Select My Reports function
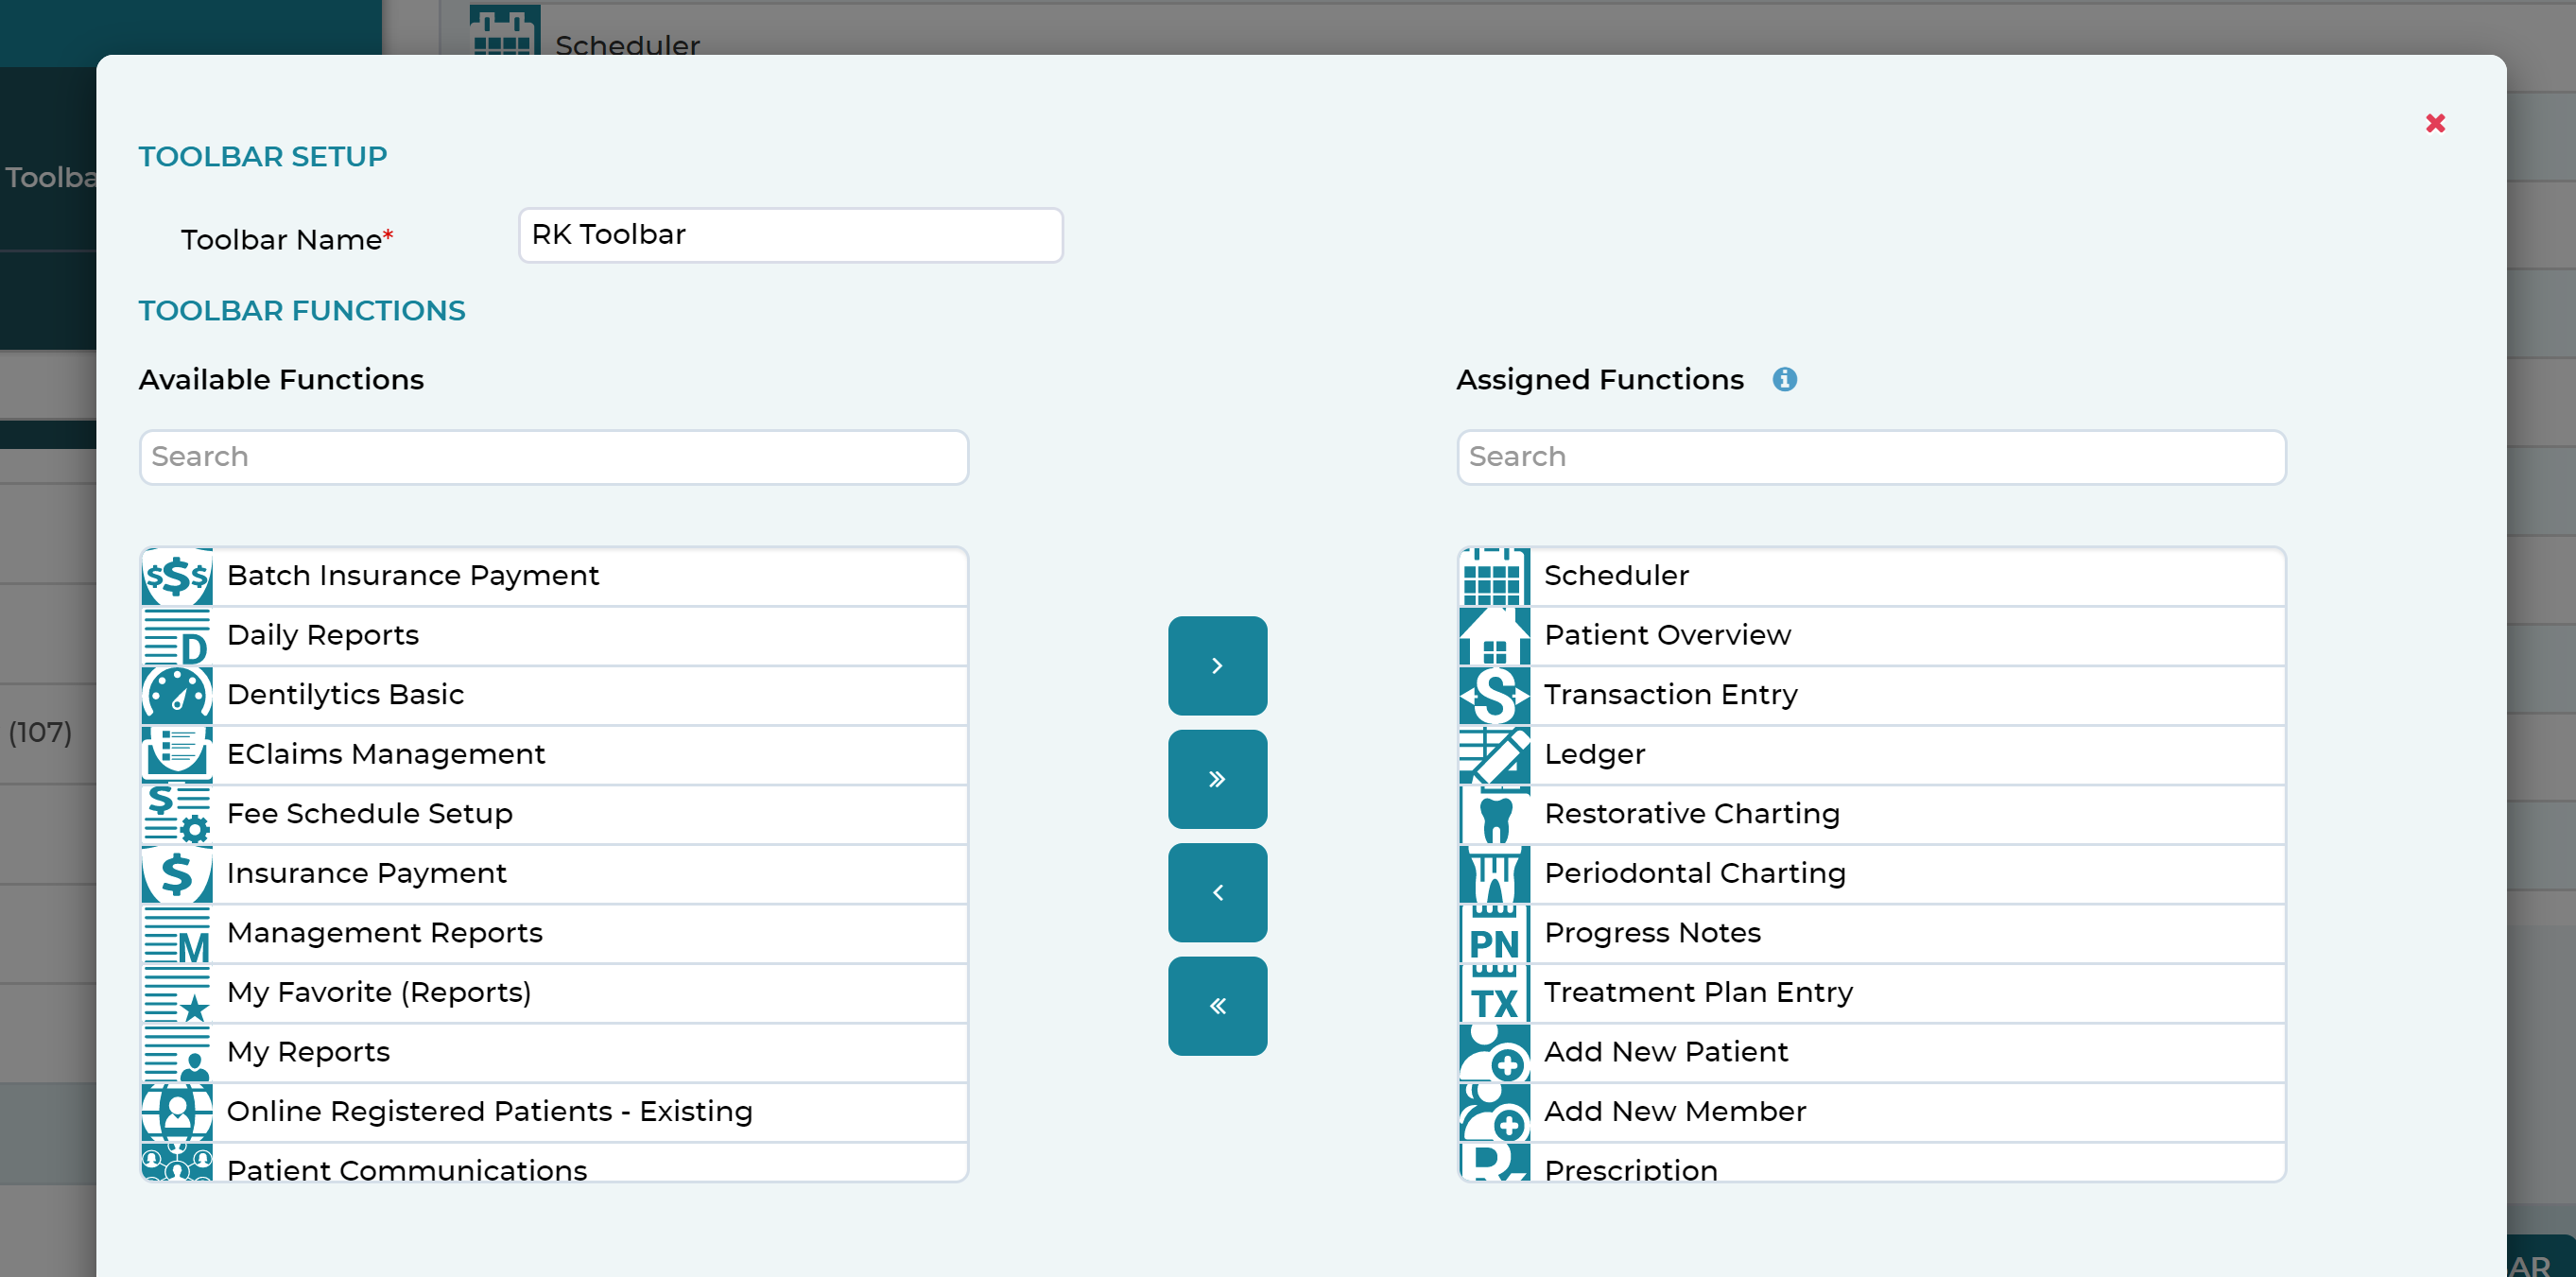The width and height of the screenshot is (2576, 1277). click(554, 1052)
